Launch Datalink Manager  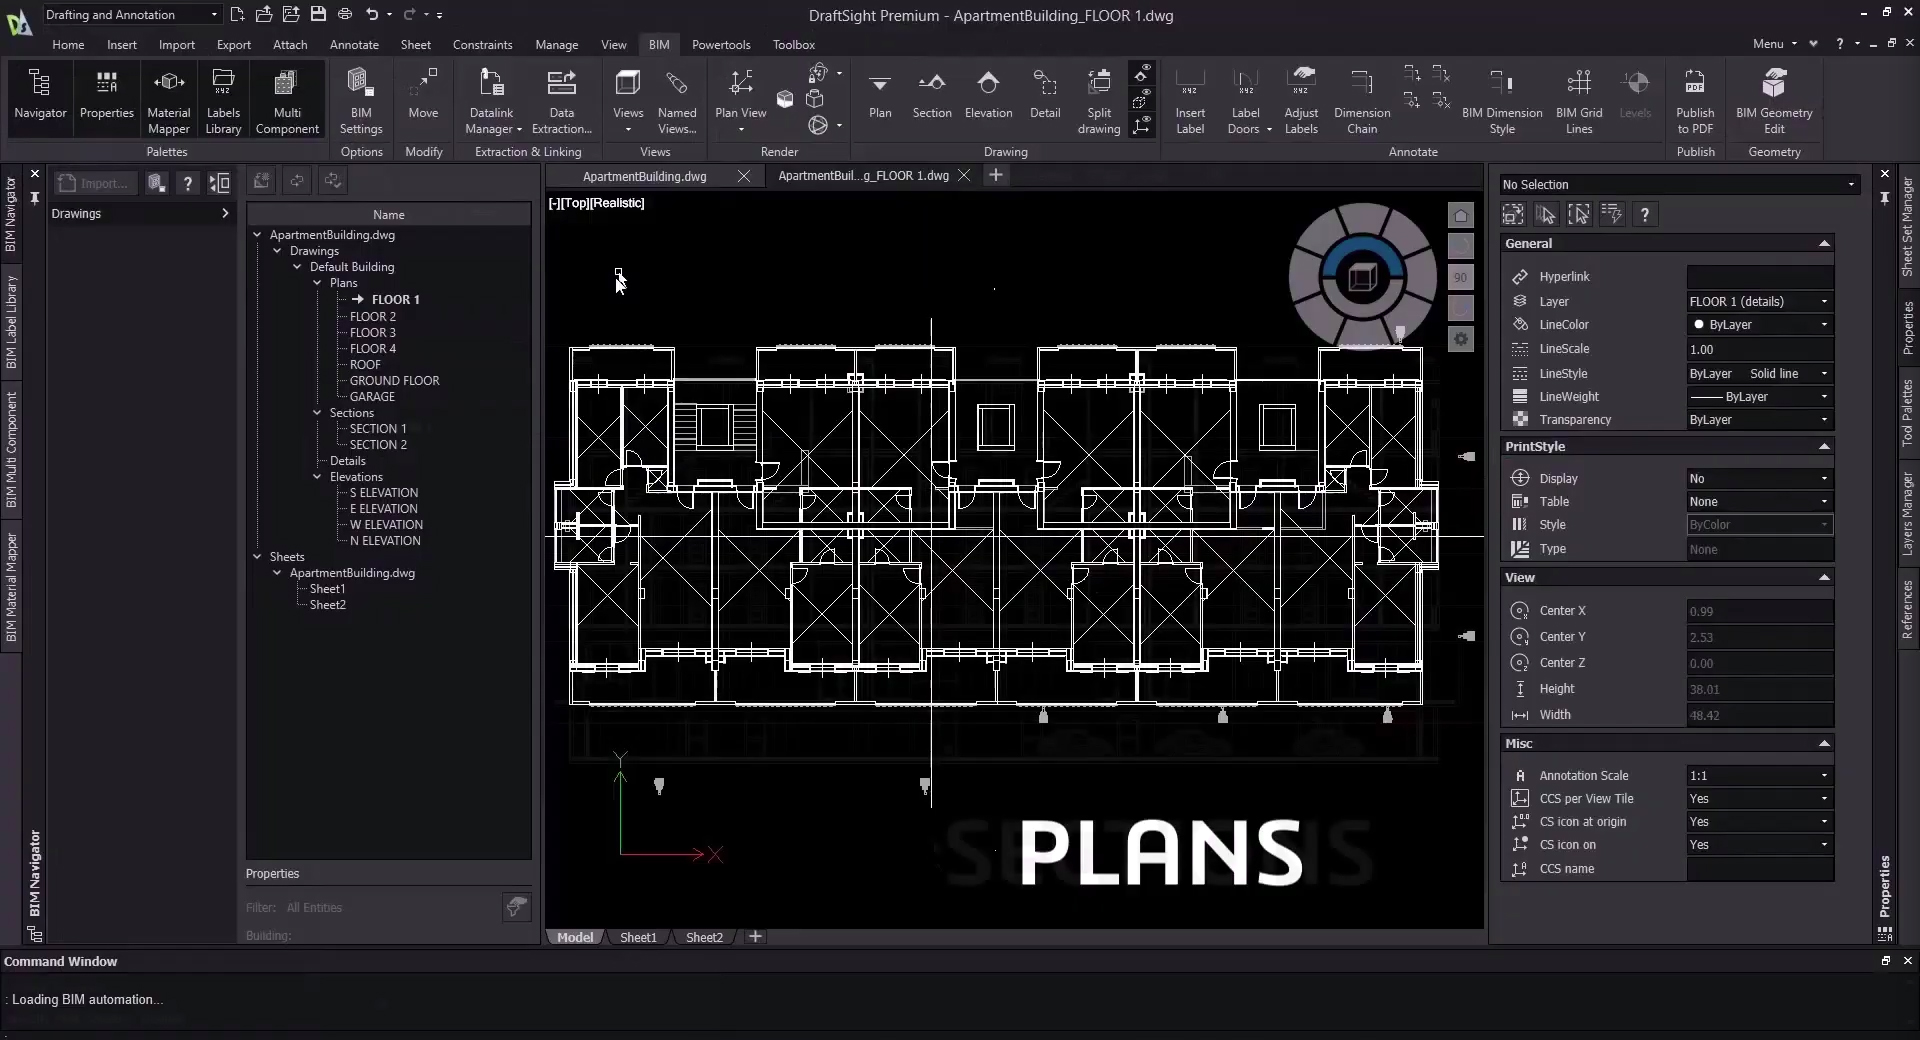coord(491,95)
